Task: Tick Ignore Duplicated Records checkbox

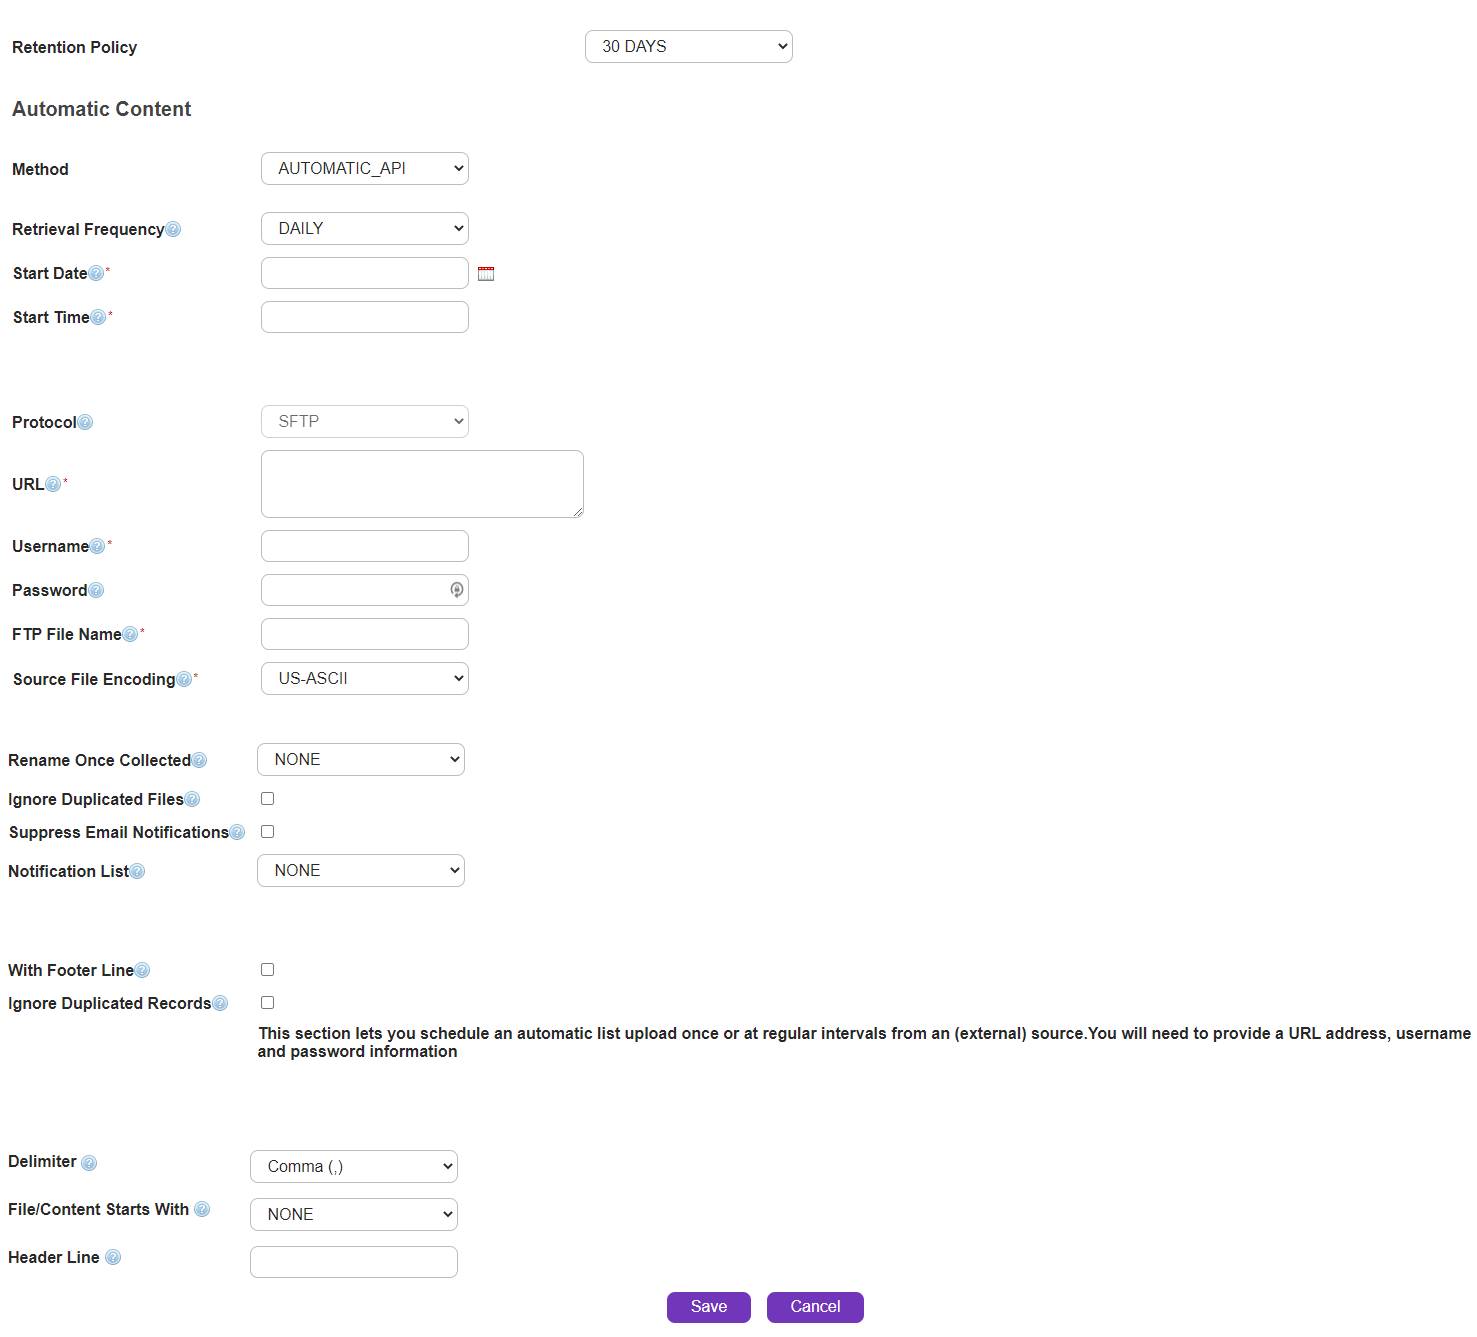Action: (x=267, y=1003)
